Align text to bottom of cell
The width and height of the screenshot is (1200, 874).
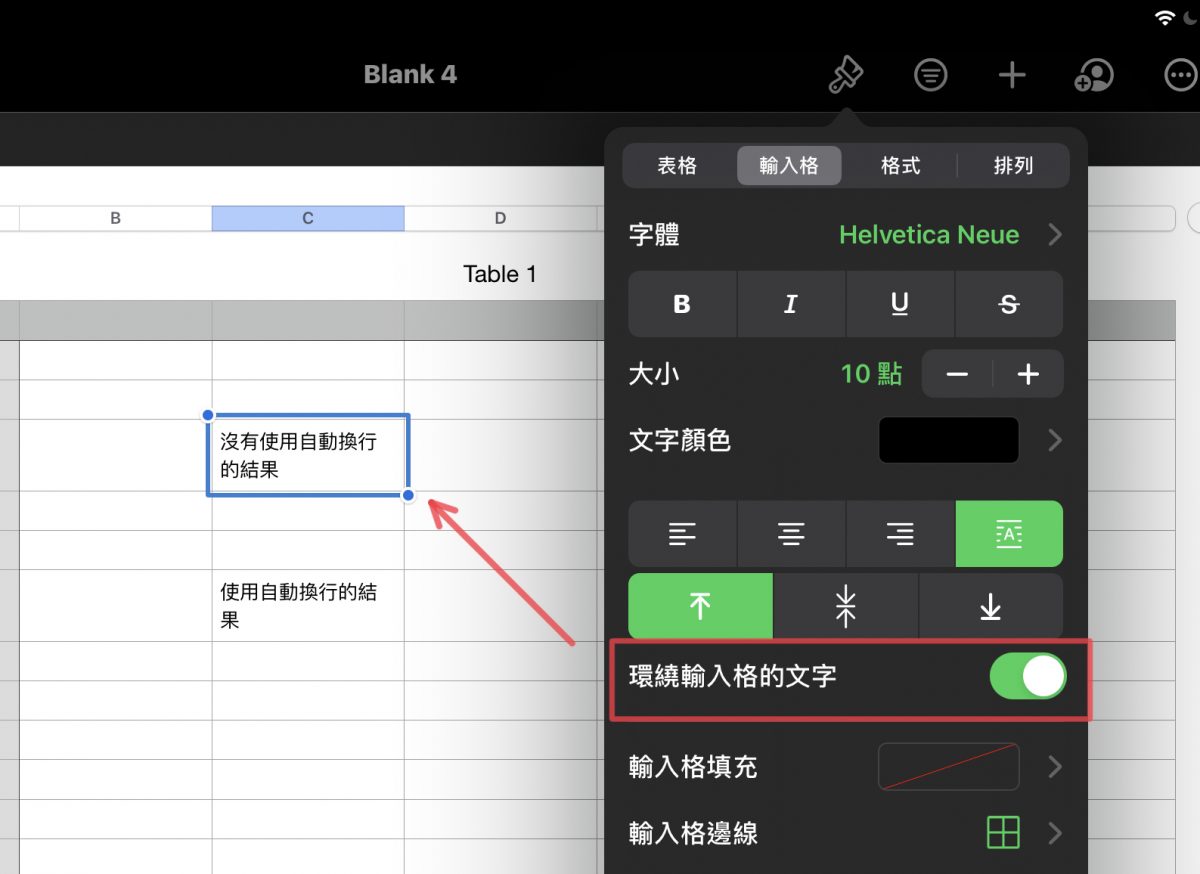(x=991, y=606)
